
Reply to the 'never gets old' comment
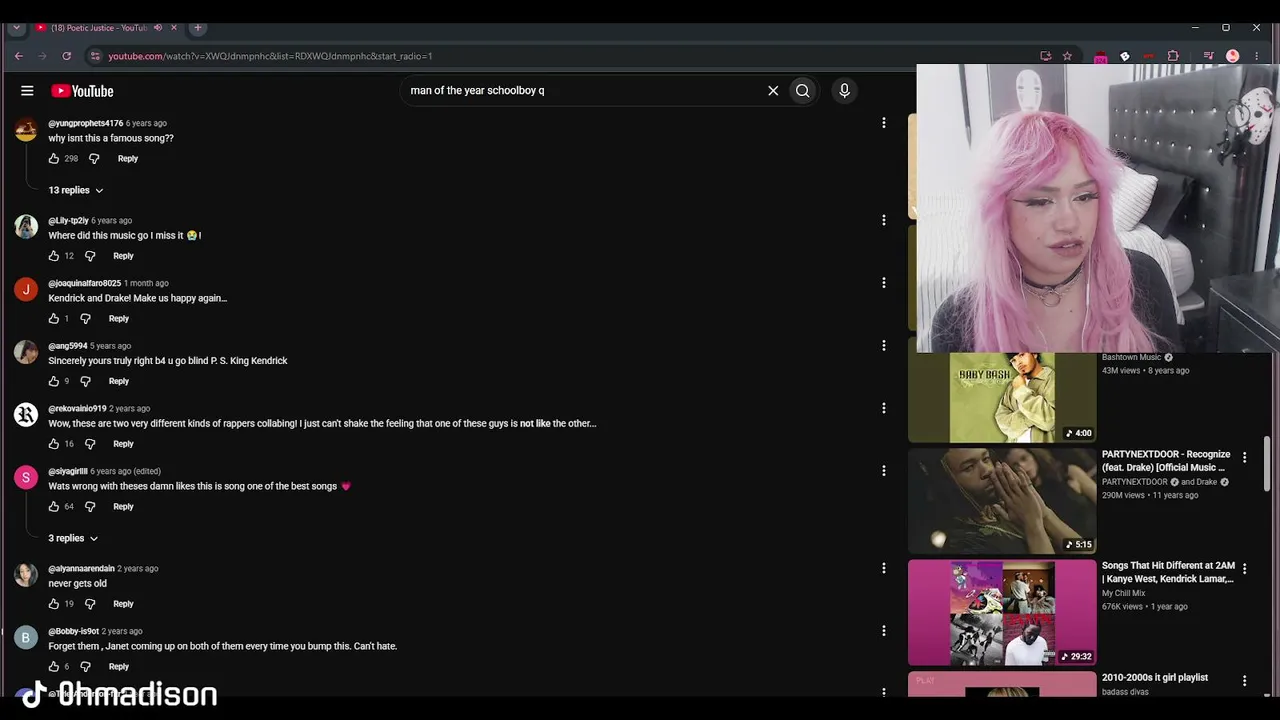123,604
